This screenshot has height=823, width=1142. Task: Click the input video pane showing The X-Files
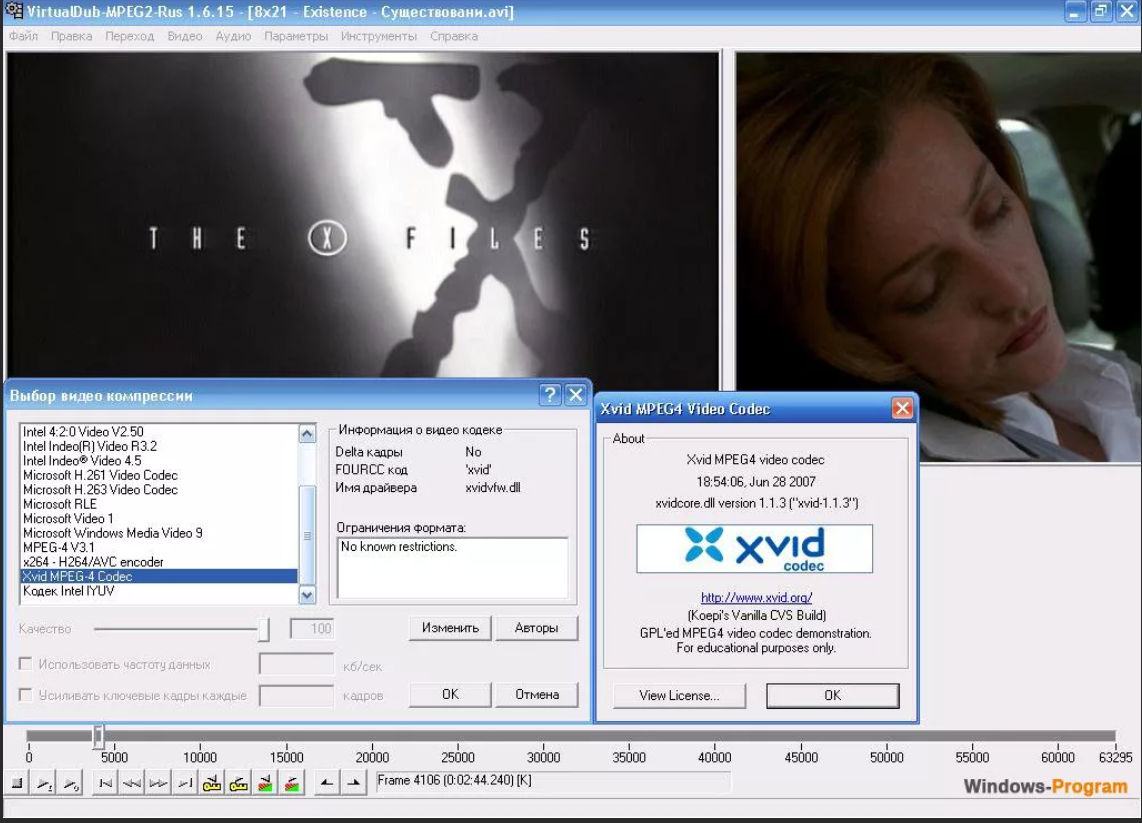pyautogui.click(x=363, y=215)
